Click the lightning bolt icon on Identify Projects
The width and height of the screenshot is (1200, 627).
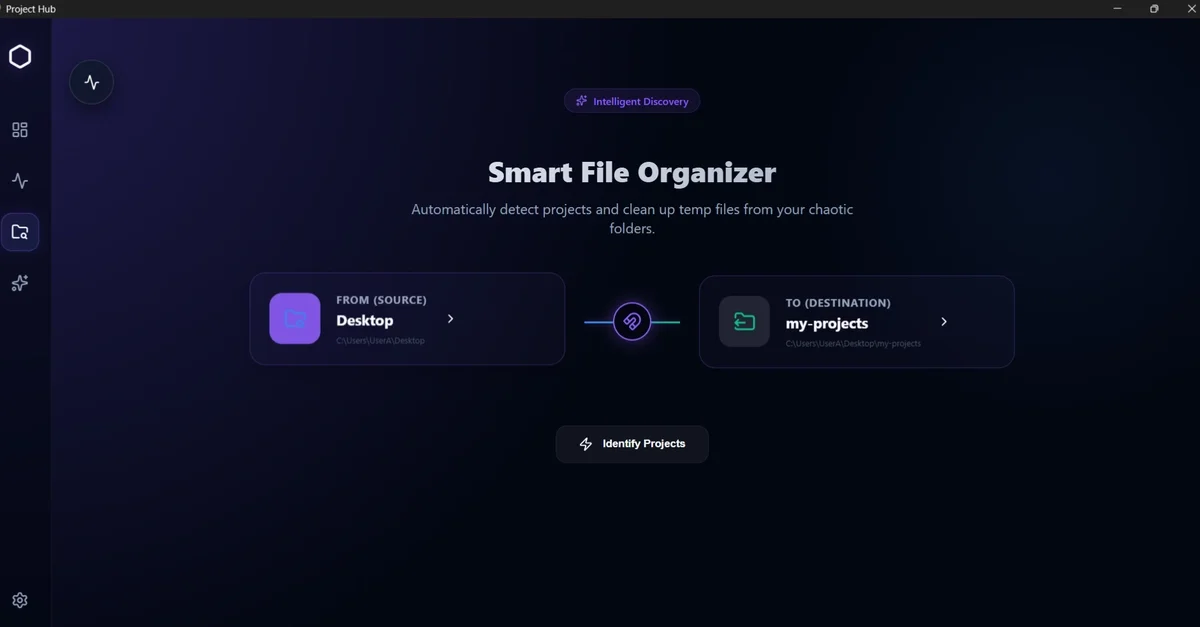pos(586,444)
